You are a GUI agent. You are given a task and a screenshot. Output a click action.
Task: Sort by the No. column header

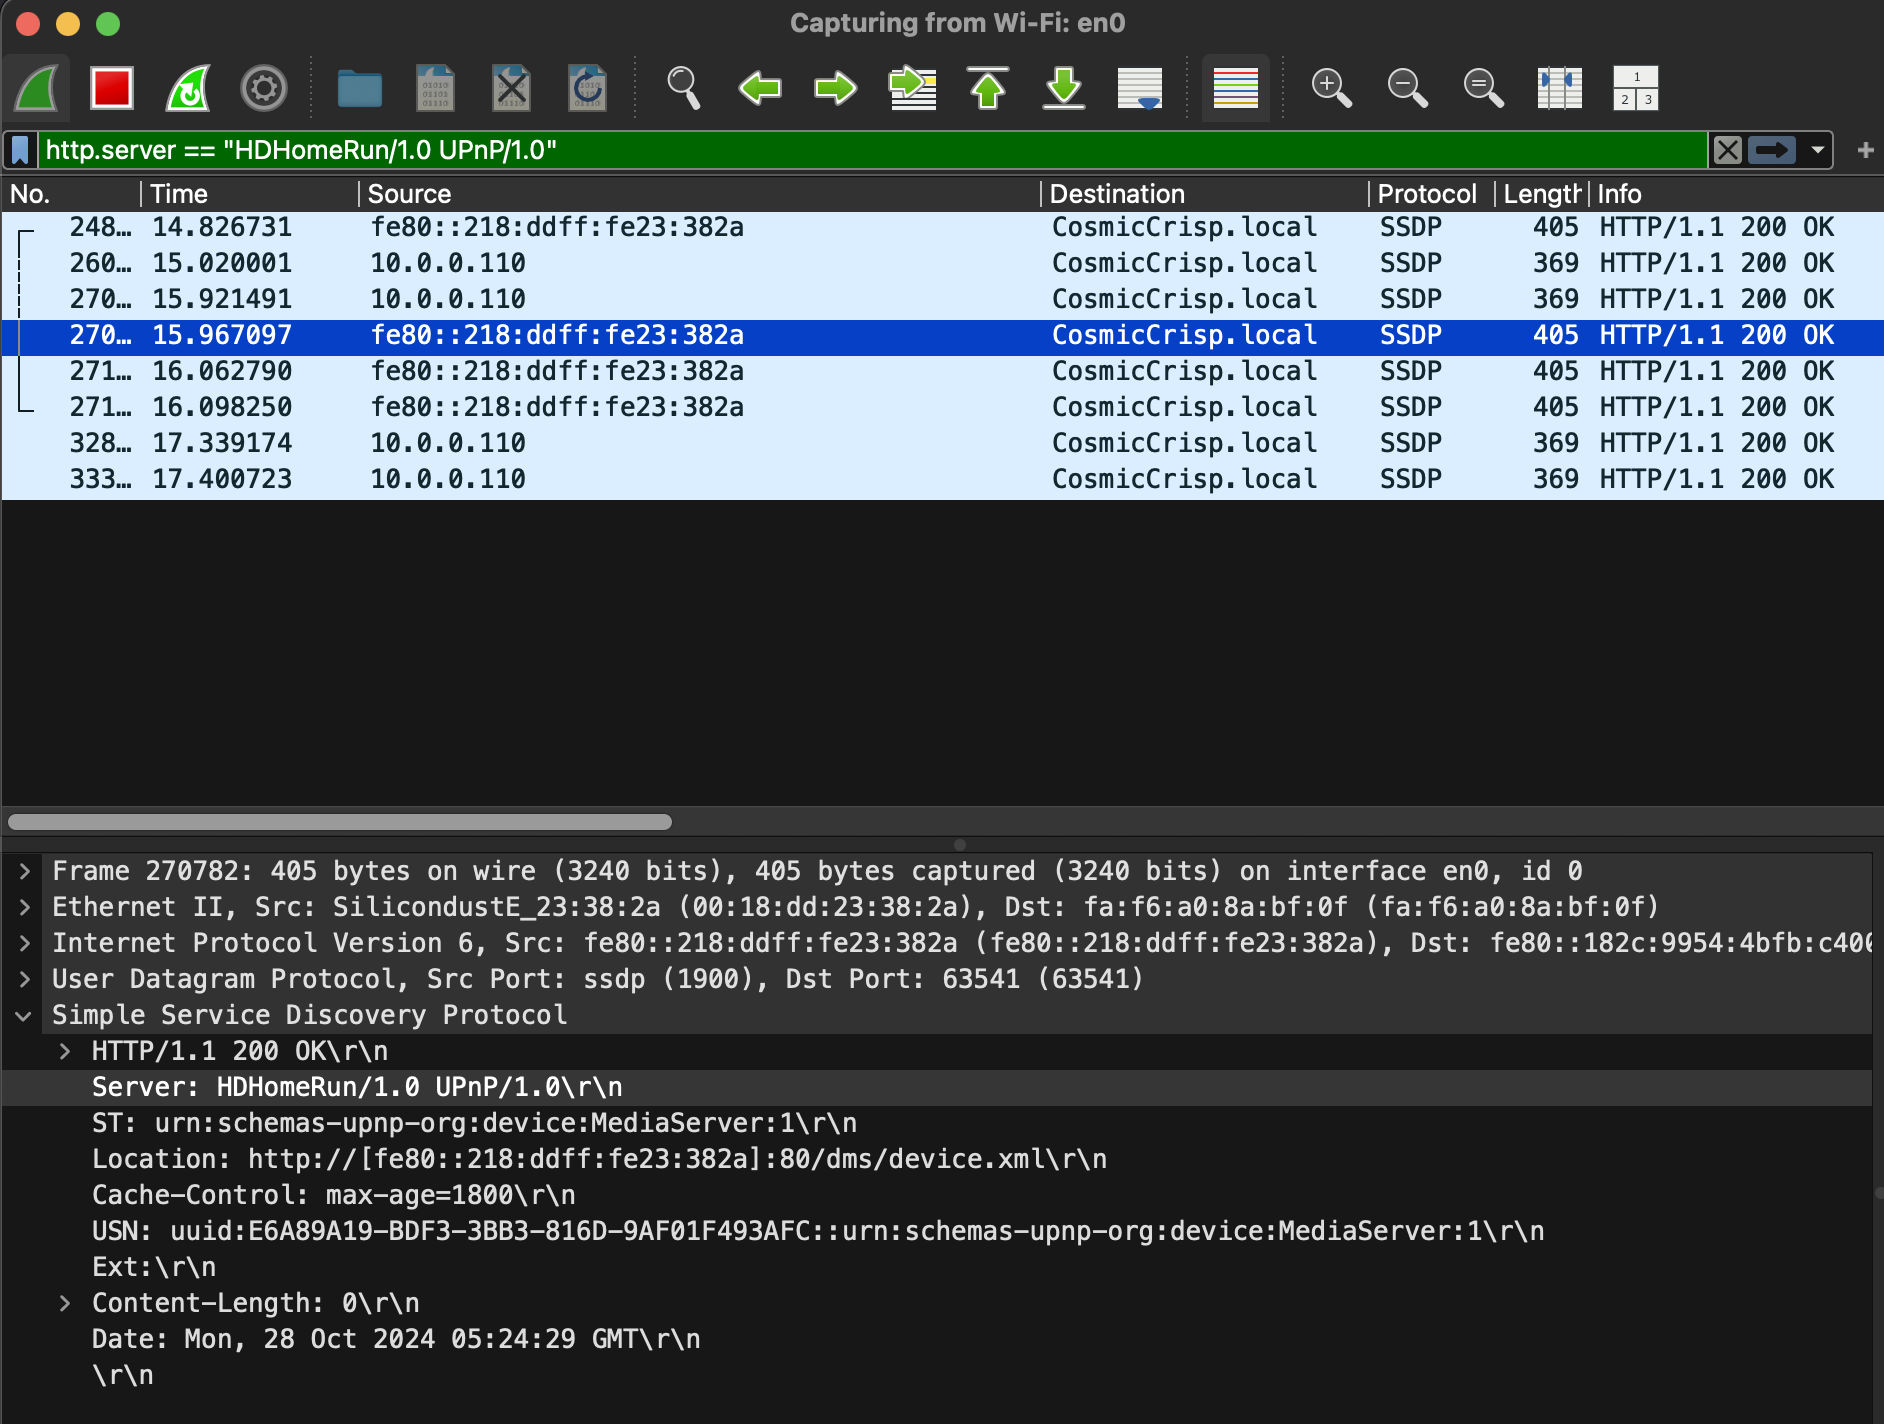(x=71, y=194)
